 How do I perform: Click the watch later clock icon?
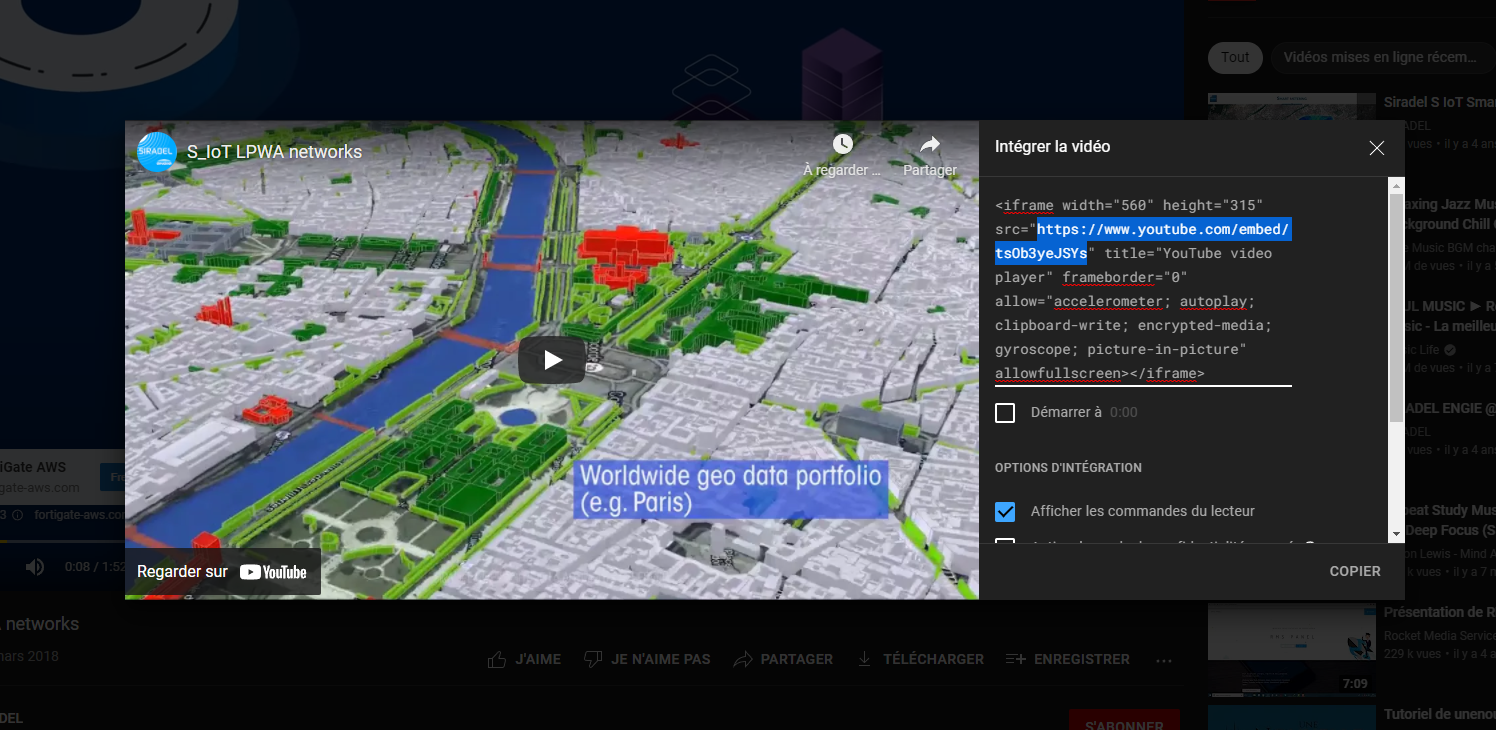[843, 144]
